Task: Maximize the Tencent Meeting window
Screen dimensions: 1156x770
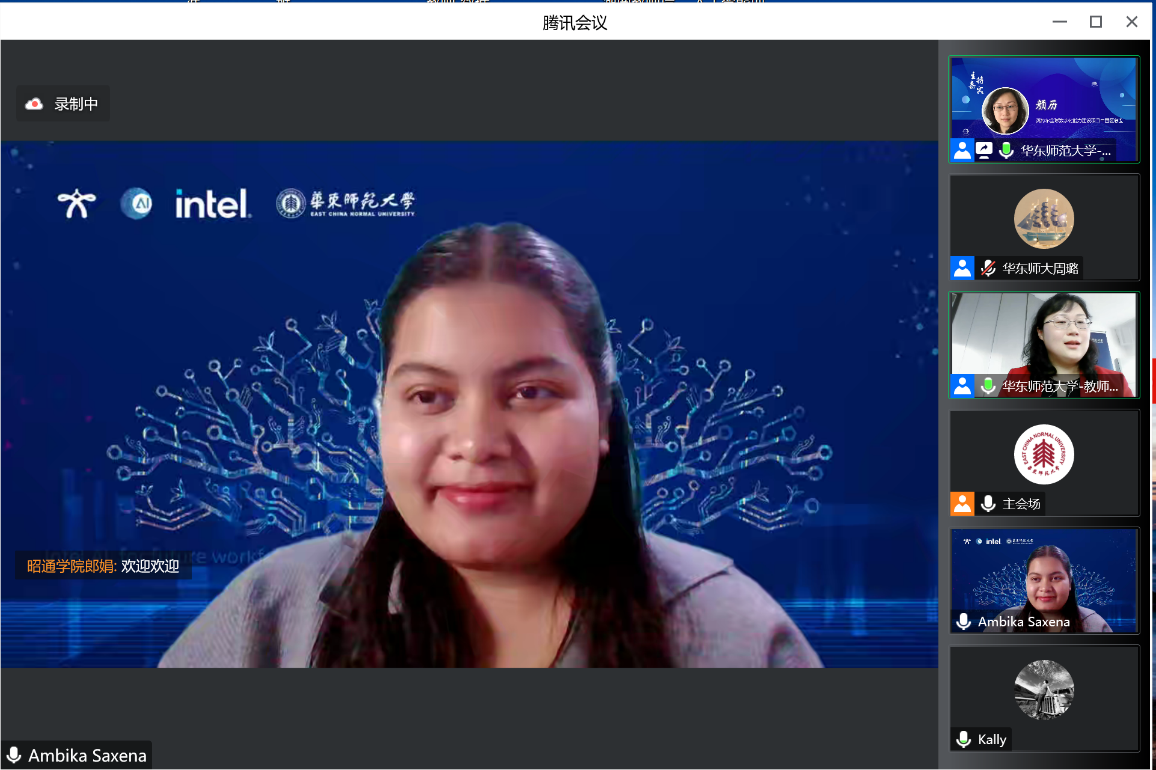Action: [x=1096, y=22]
